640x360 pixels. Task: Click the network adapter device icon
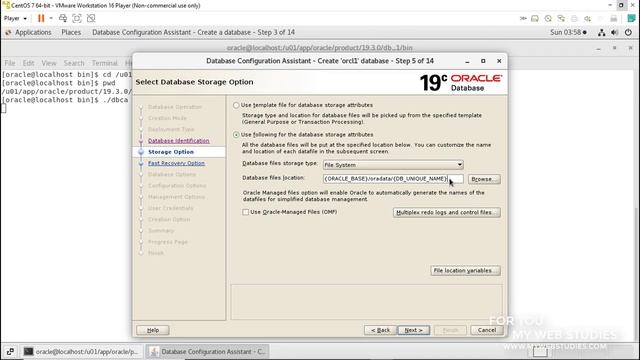(x=561, y=18)
